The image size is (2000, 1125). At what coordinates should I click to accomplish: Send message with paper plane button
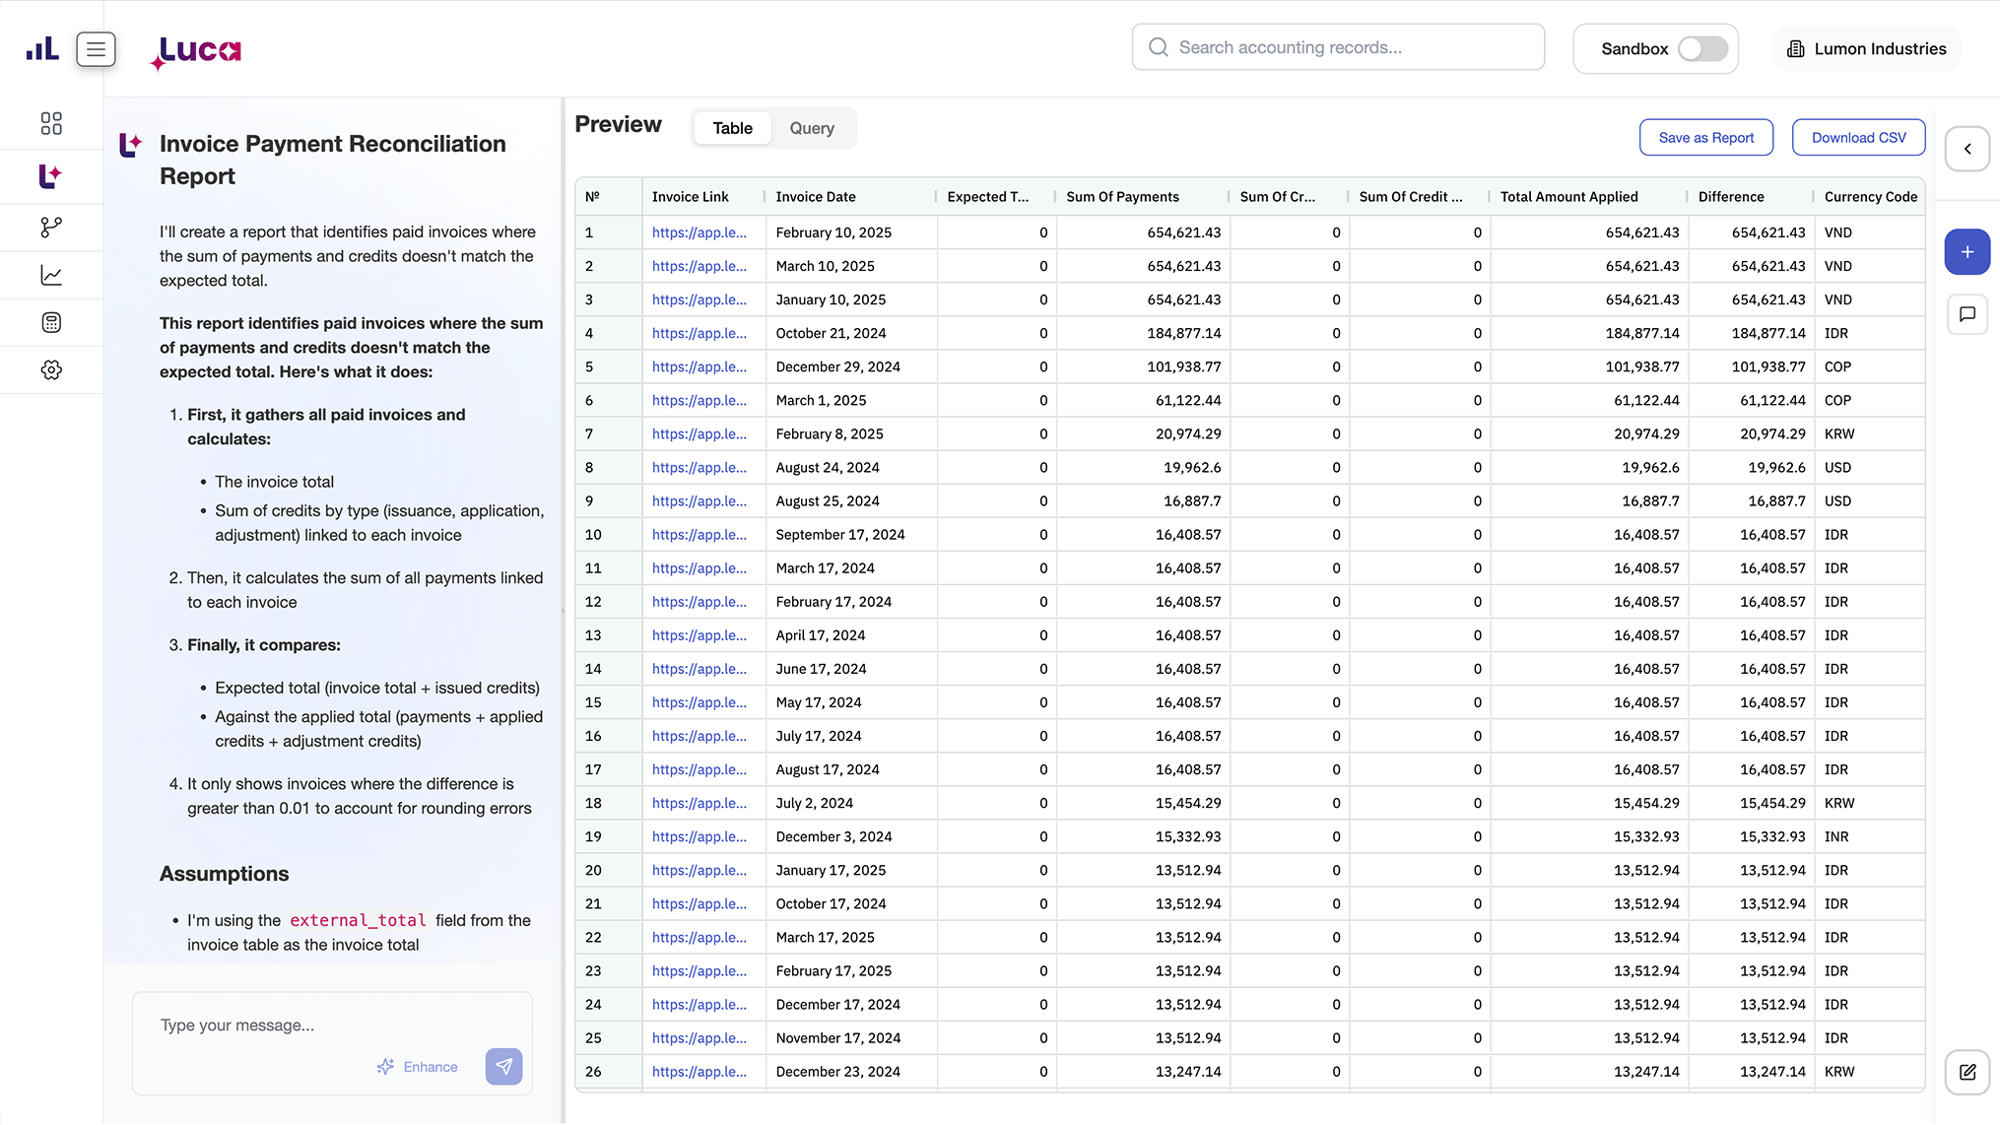504,1066
